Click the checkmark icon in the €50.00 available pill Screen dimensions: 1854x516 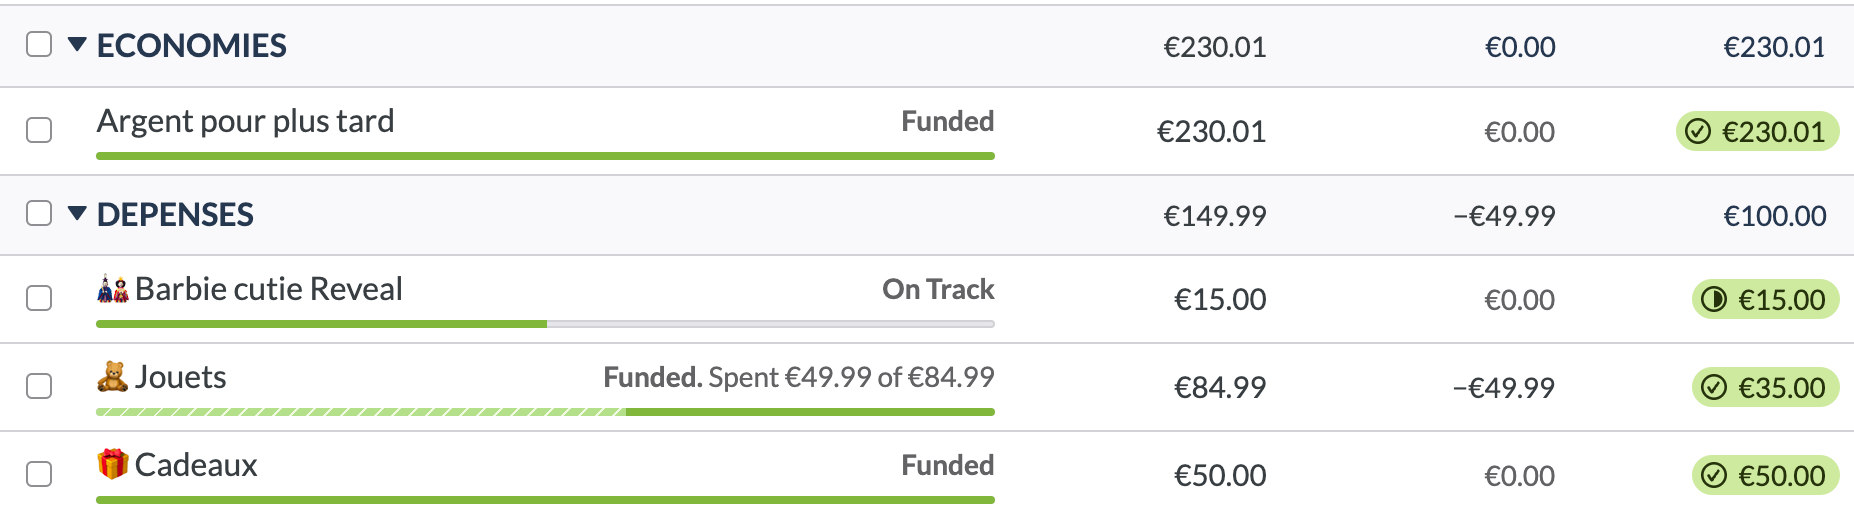1714,475
